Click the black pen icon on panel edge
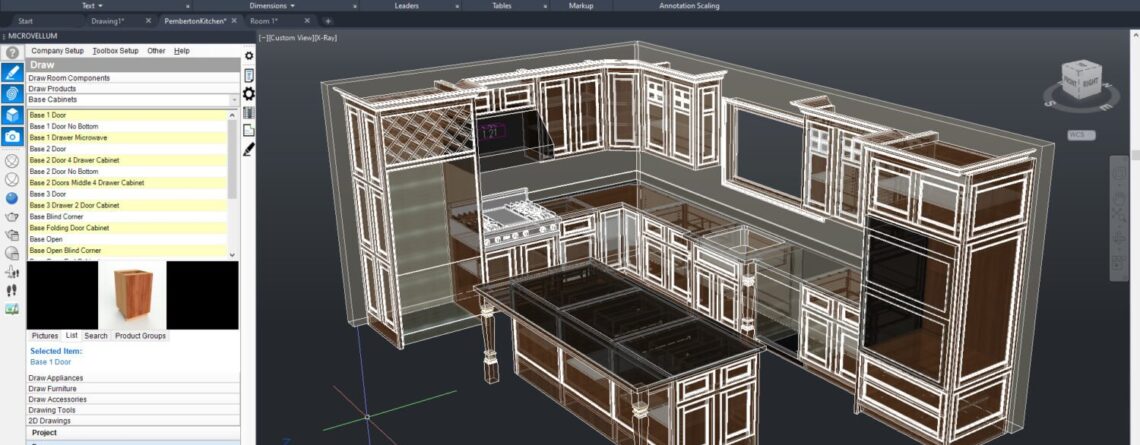The image size is (1140, 445). [249, 149]
